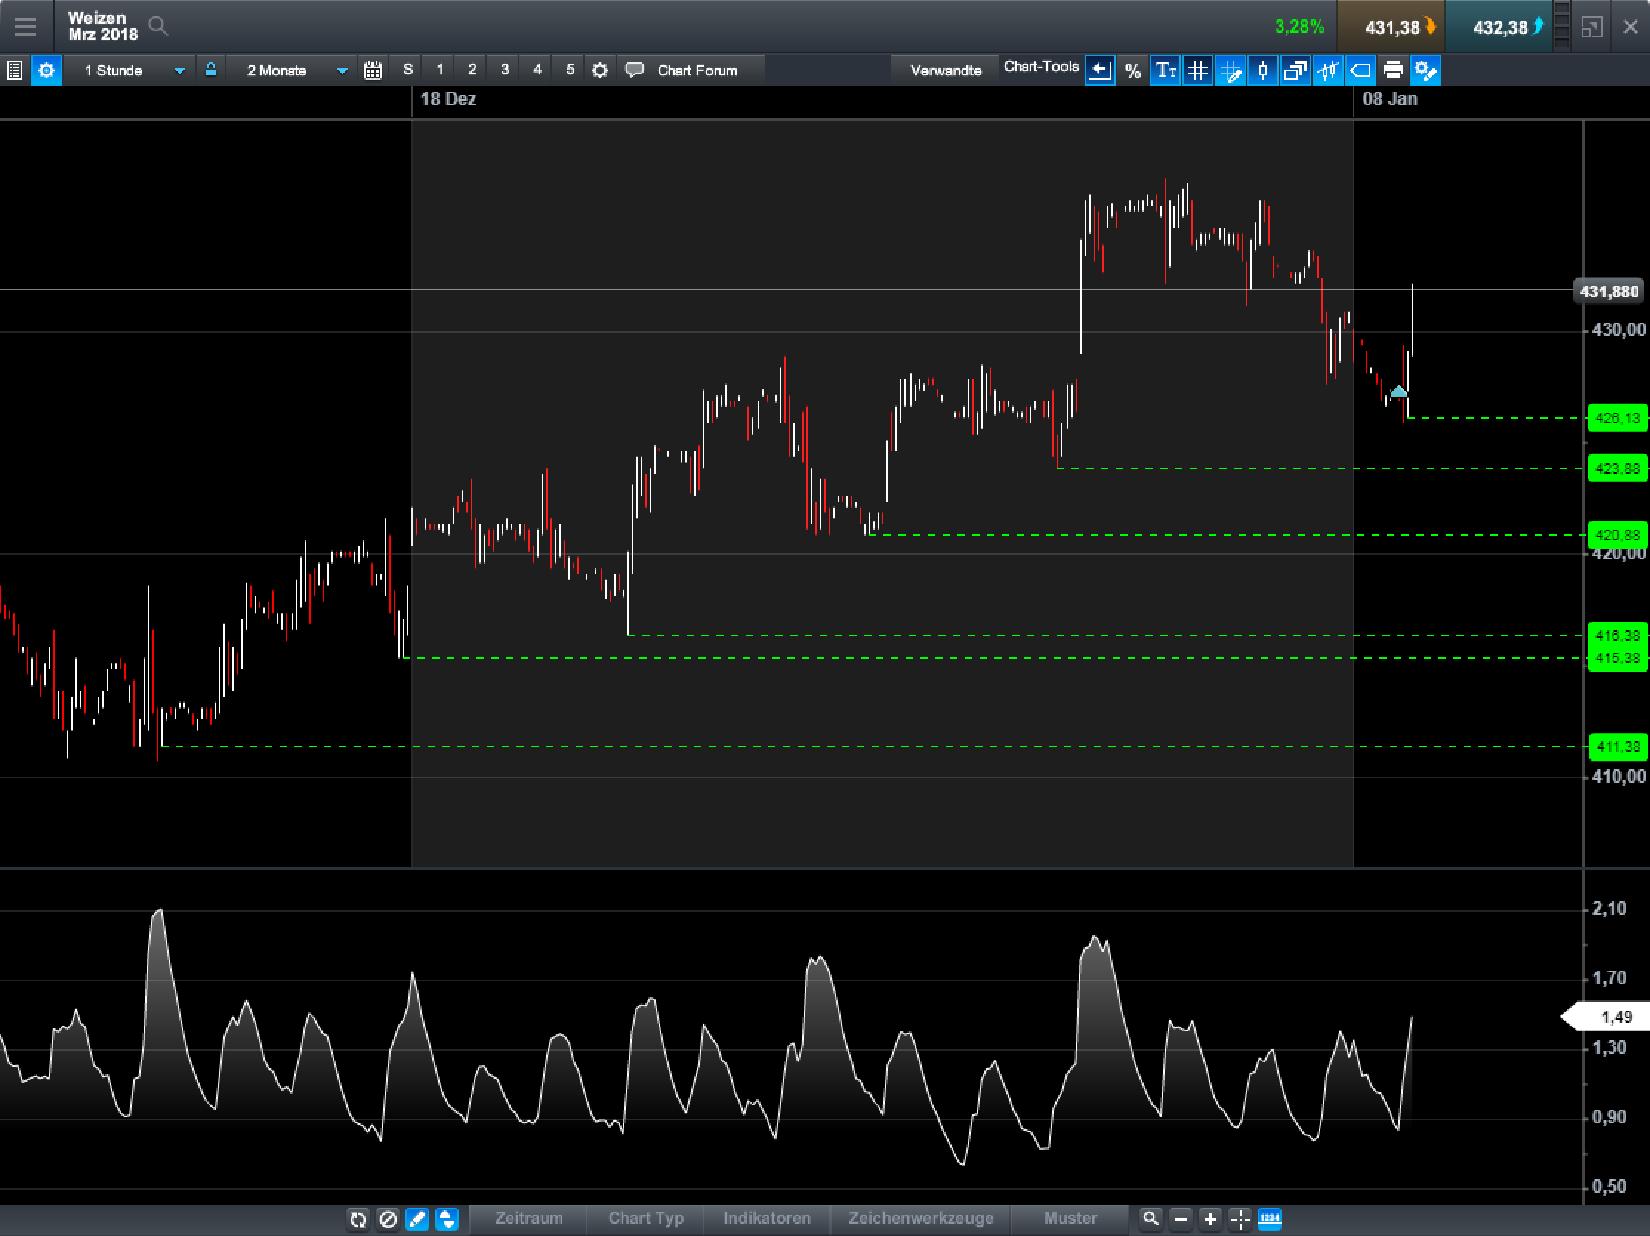Open the chart list panel icon
The height and width of the screenshot is (1236, 1650).
[14, 70]
